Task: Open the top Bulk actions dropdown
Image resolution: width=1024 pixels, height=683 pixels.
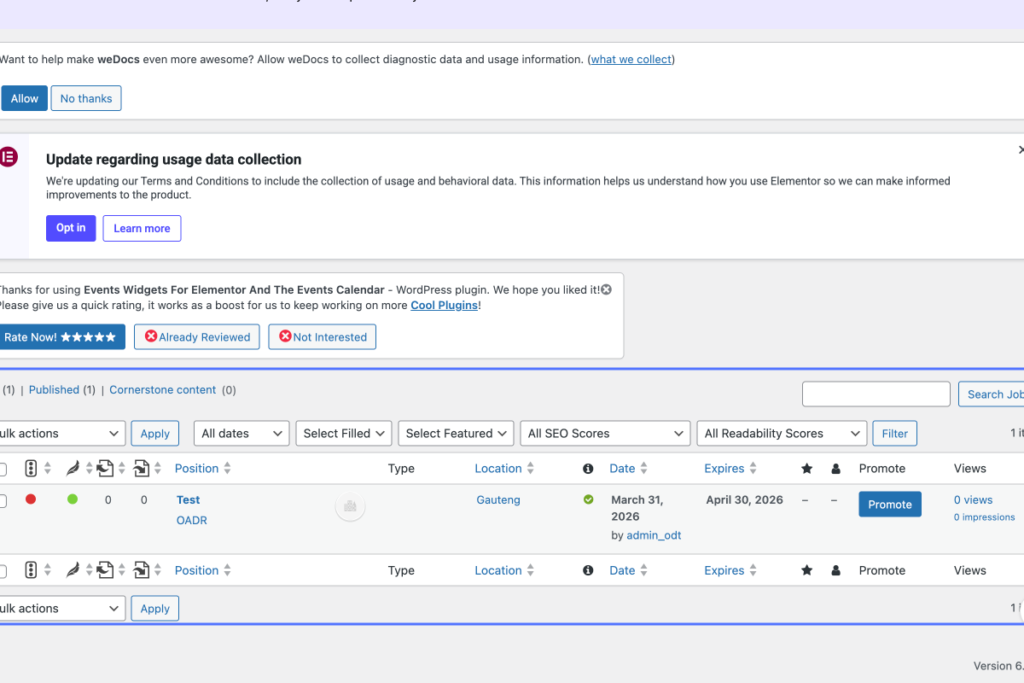Action: [x=61, y=434]
